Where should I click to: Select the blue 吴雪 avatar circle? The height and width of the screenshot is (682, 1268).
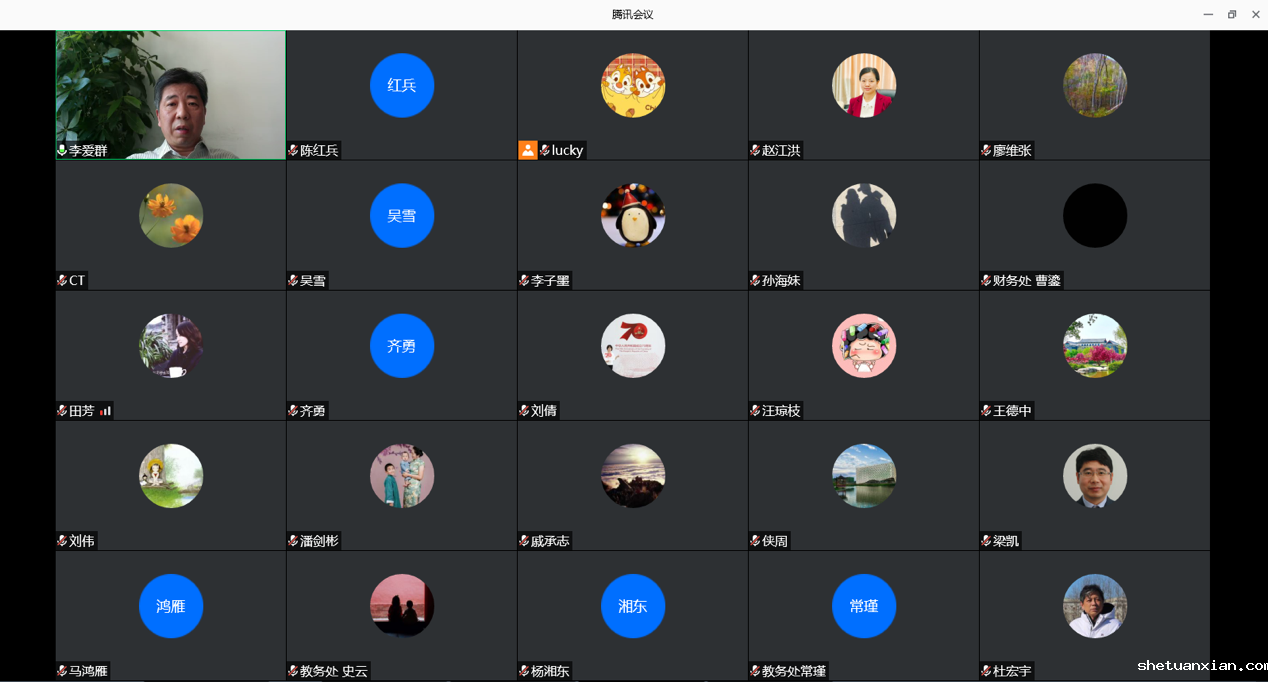click(402, 216)
